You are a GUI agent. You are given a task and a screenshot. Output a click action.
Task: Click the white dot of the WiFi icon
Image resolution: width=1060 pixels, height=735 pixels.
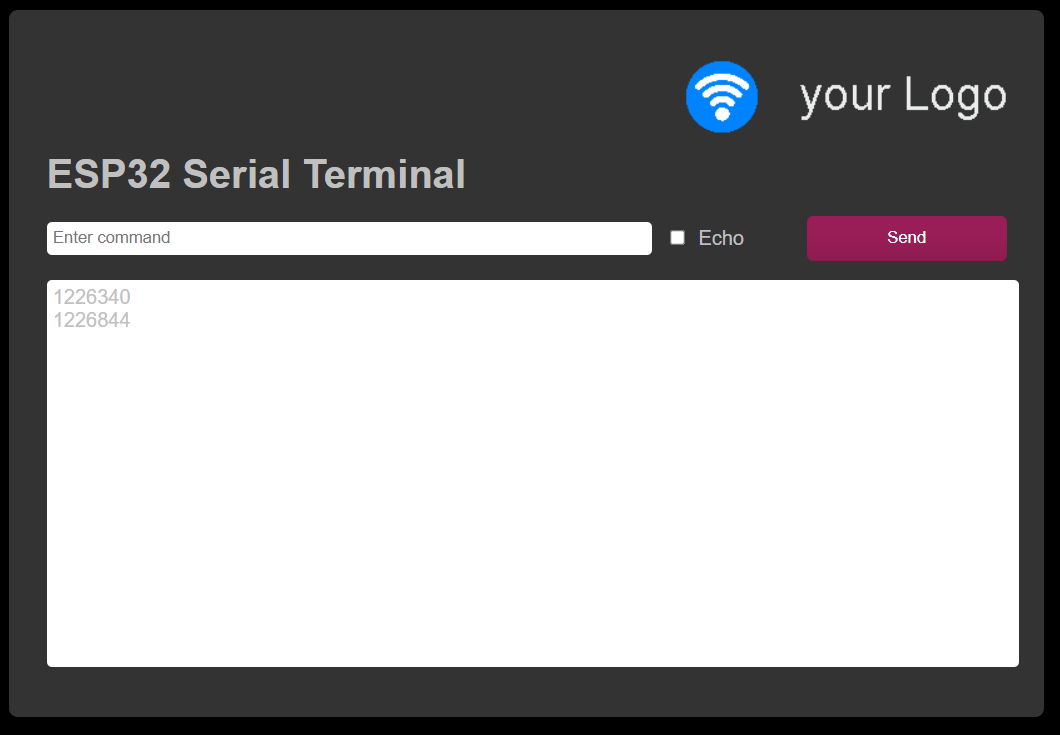(722, 114)
